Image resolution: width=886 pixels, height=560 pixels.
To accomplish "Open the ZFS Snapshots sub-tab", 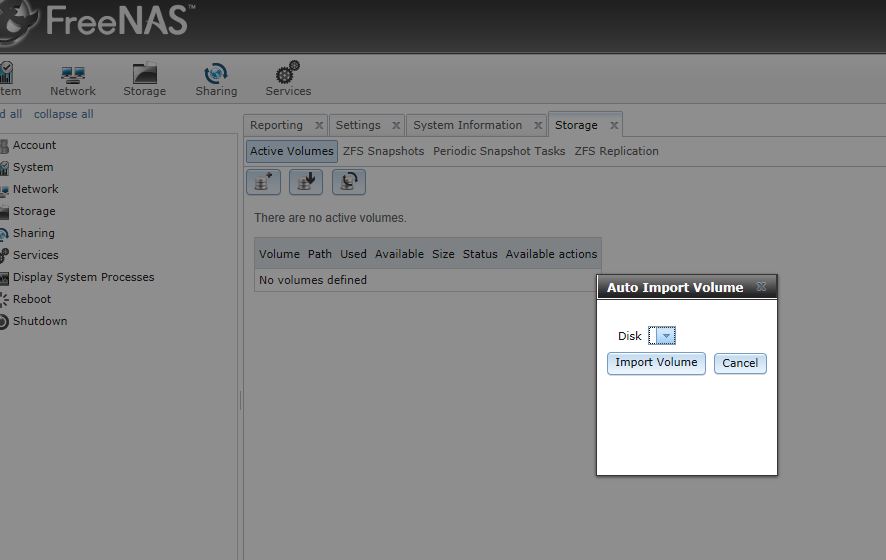I will point(383,151).
